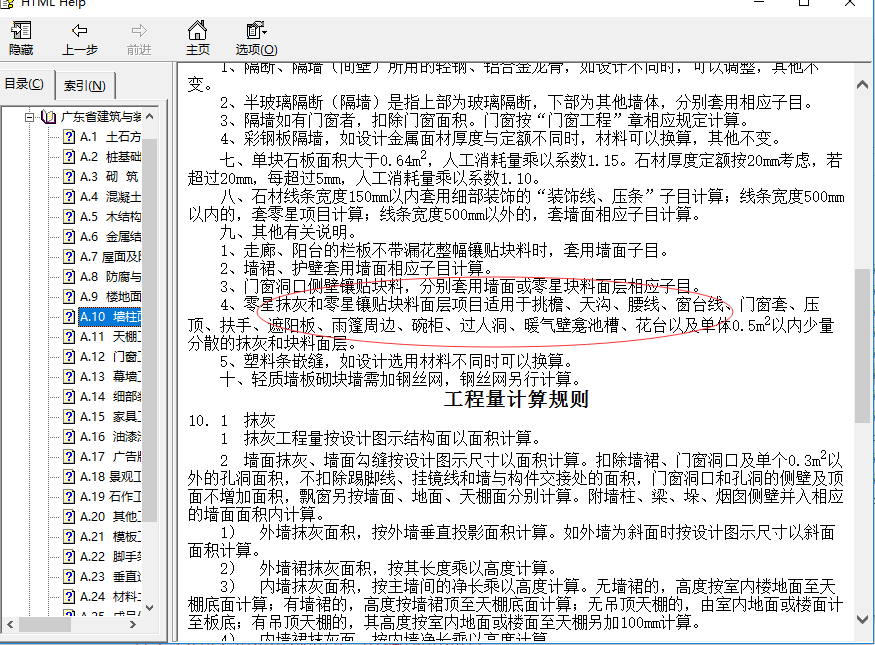Open topic A.23 垂直

coord(110,577)
